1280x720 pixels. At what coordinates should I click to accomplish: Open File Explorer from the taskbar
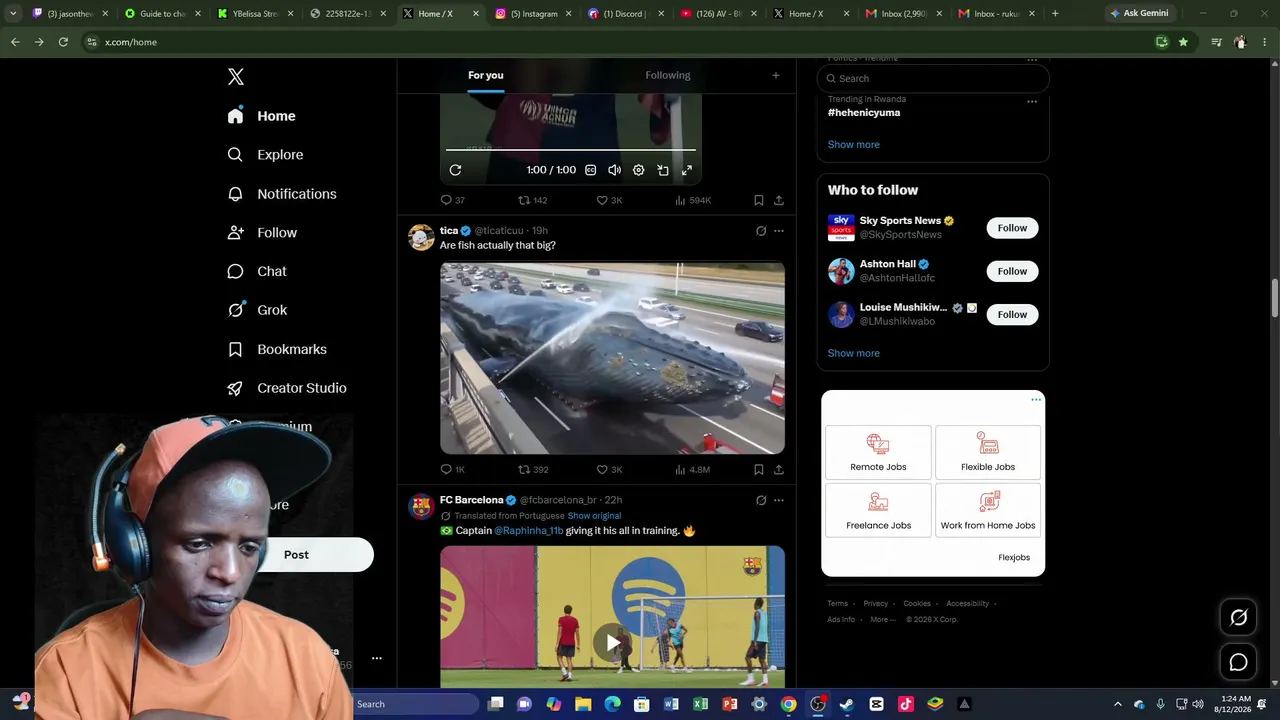point(583,704)
